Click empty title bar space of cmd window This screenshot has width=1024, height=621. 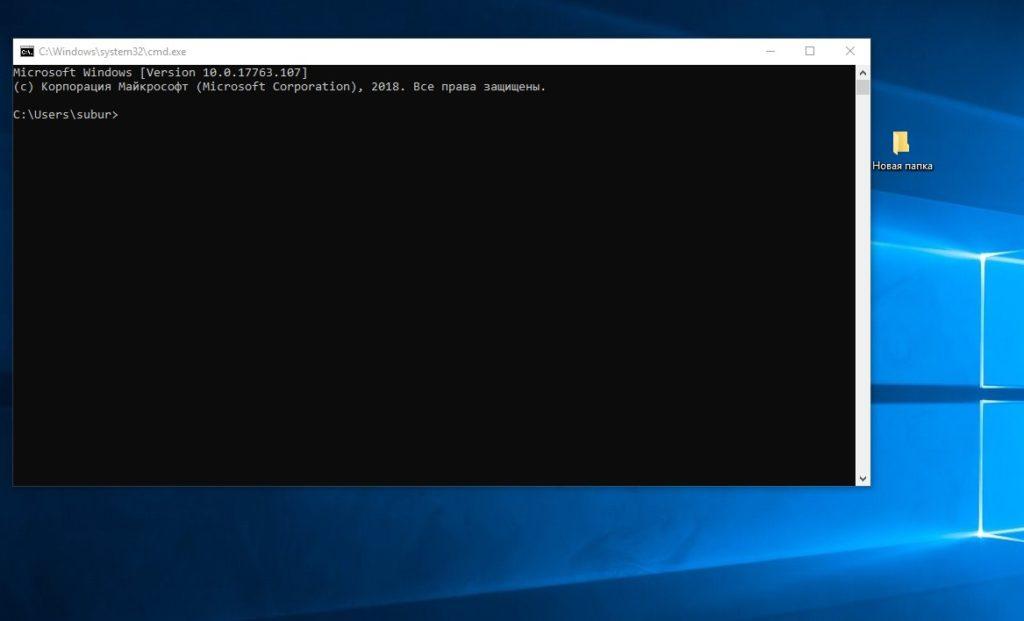pyautogui.click(x=450, y=51)
